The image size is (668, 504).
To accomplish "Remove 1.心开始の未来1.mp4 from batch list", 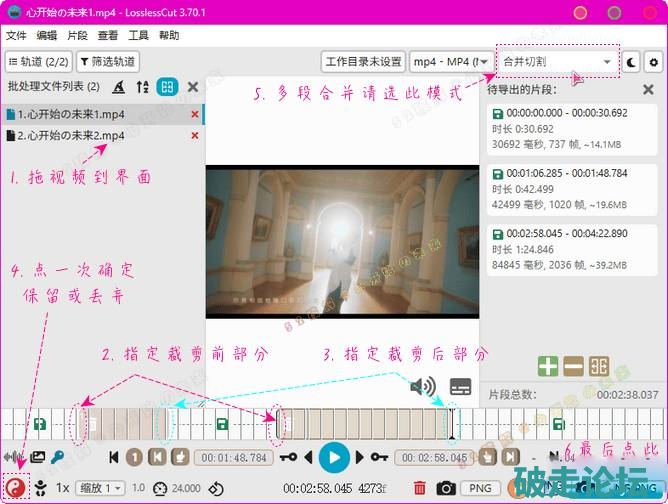I will click(195, 114).
